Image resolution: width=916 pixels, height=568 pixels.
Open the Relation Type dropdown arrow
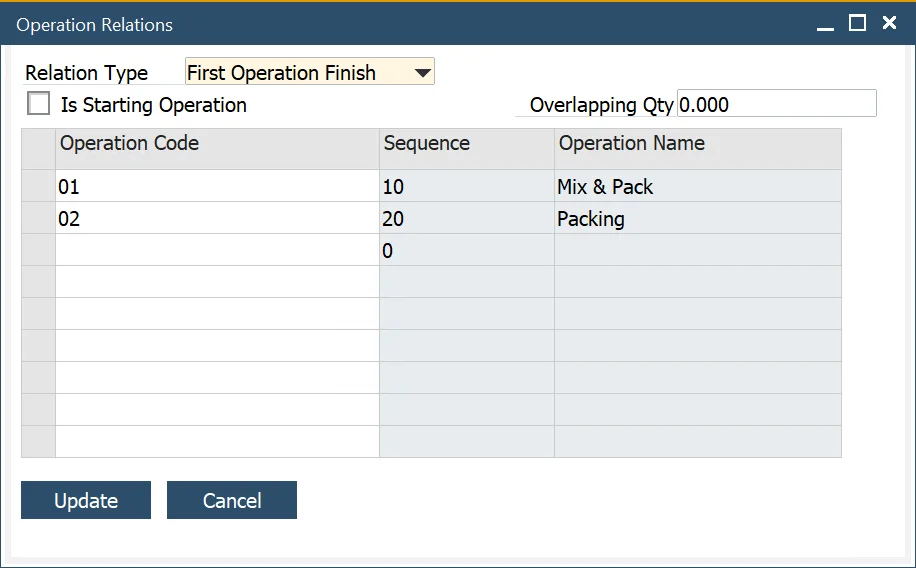click(423, 72)
